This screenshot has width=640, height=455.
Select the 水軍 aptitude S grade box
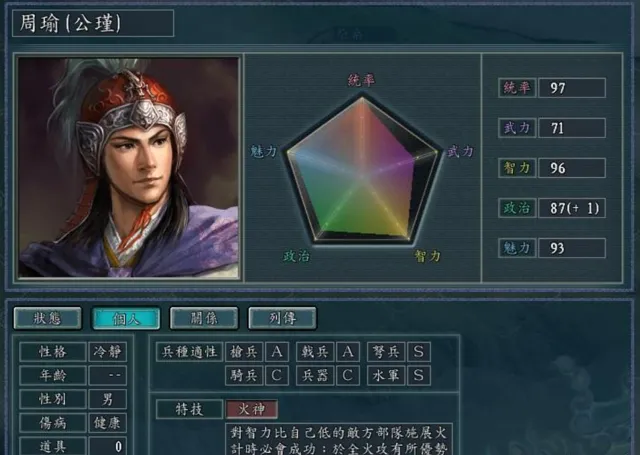tap(418, 375)
